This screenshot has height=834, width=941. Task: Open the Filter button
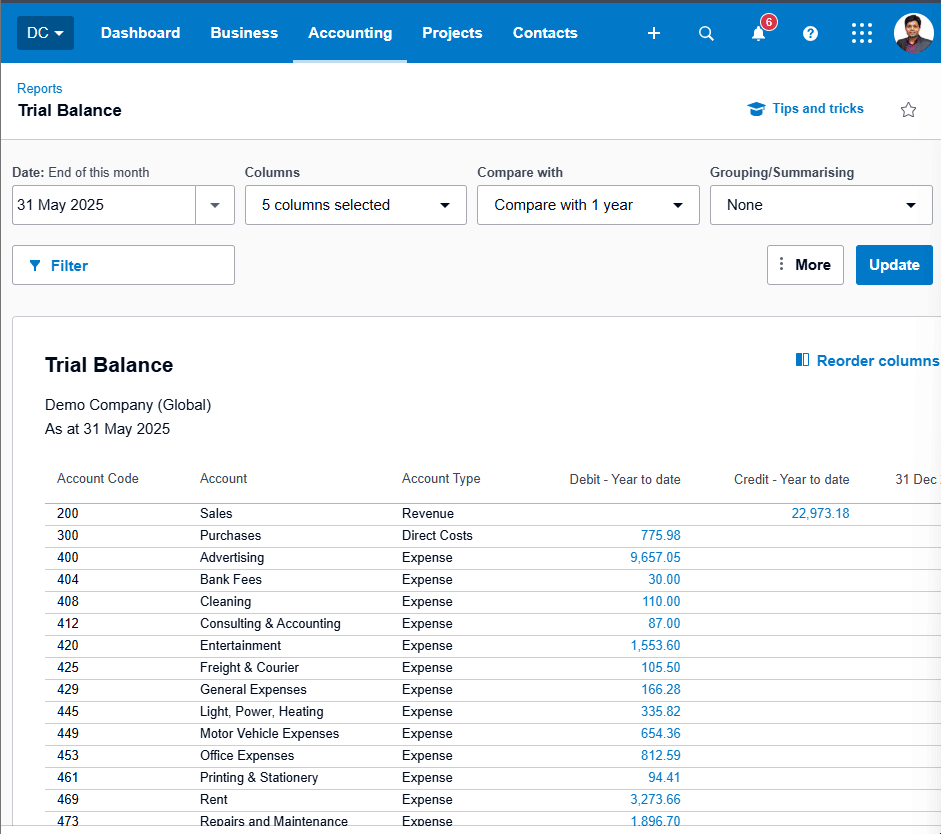tap(123, 265)
